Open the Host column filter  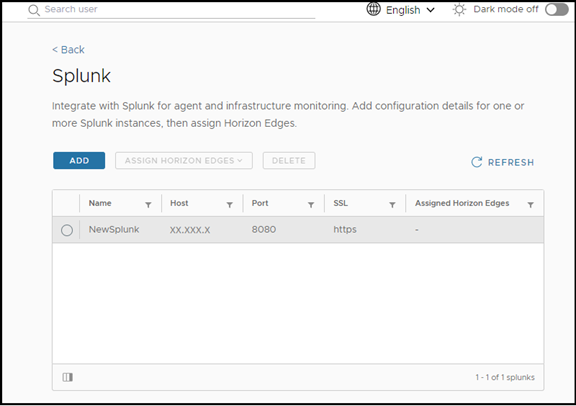[x=230, y=205]
